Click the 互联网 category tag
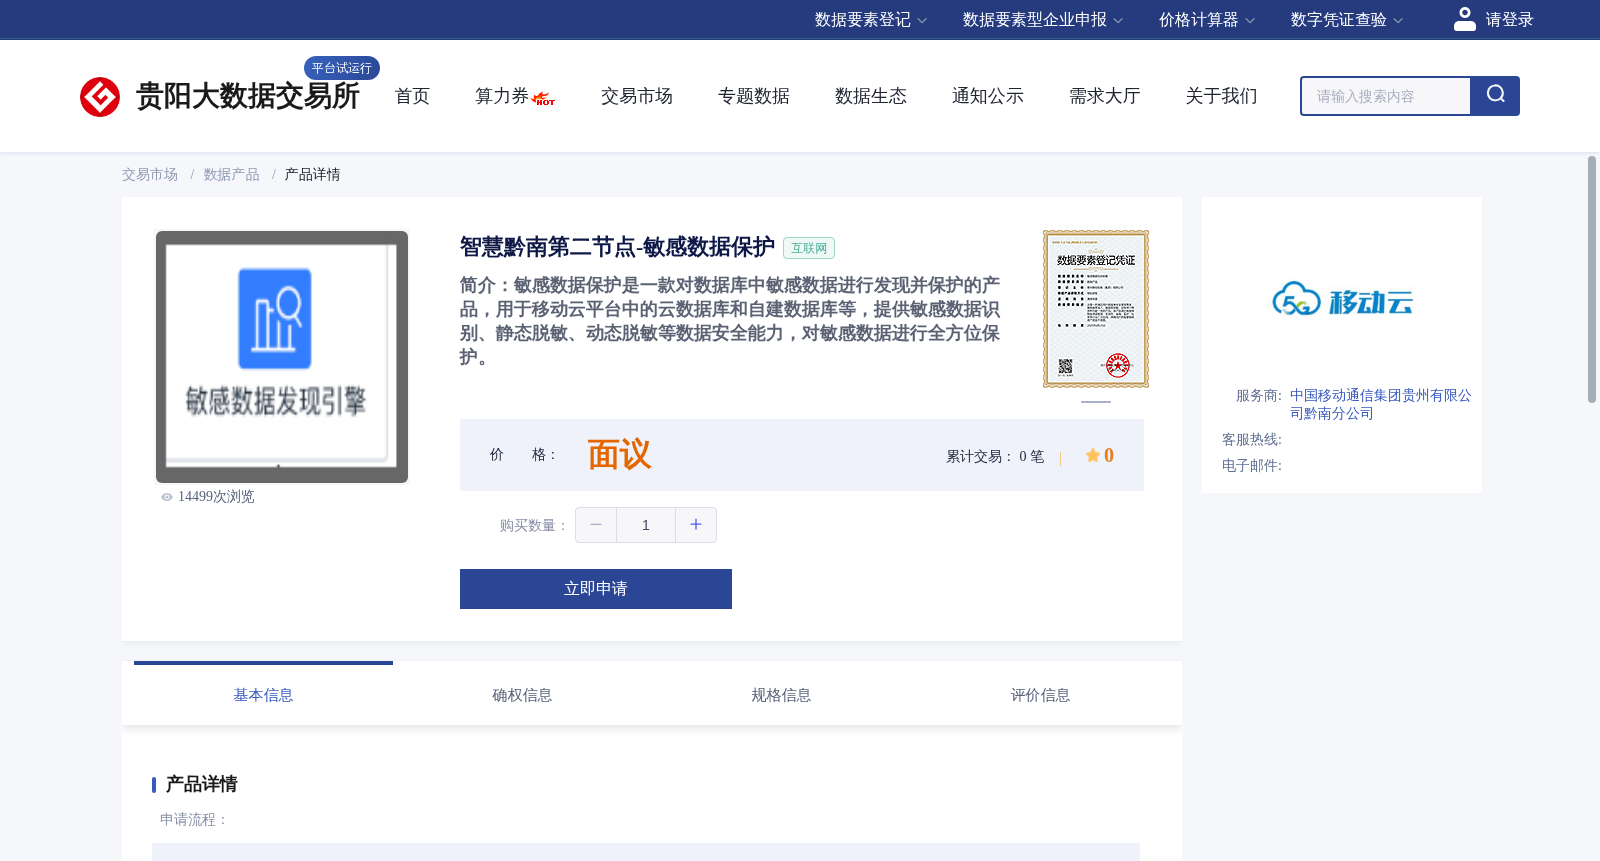Image resolution: width=1600 pixels, height=861 pixels. pos(809,248)
